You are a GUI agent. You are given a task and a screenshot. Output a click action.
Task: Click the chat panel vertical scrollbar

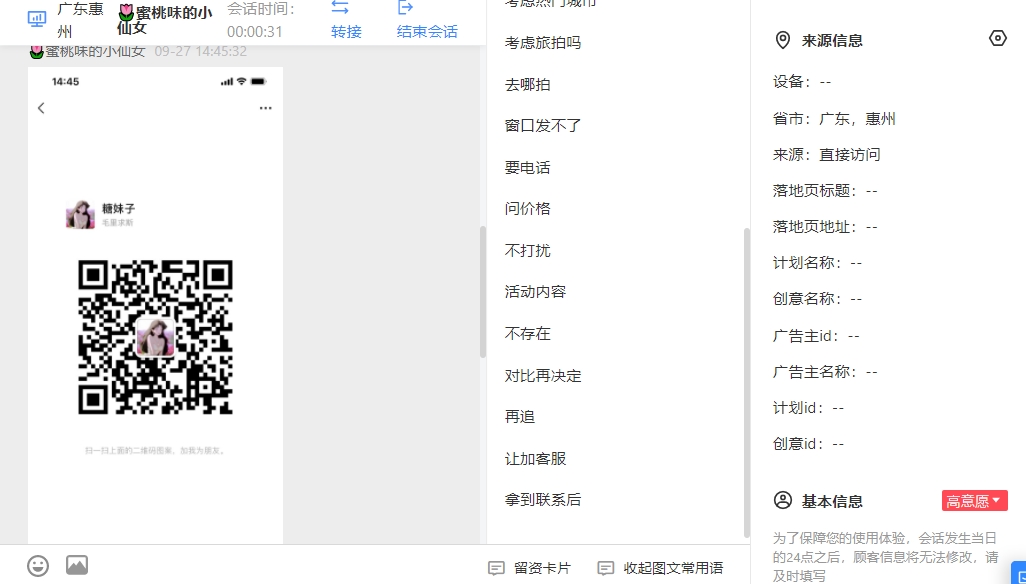pyautogui.click(x=483, y=292)
